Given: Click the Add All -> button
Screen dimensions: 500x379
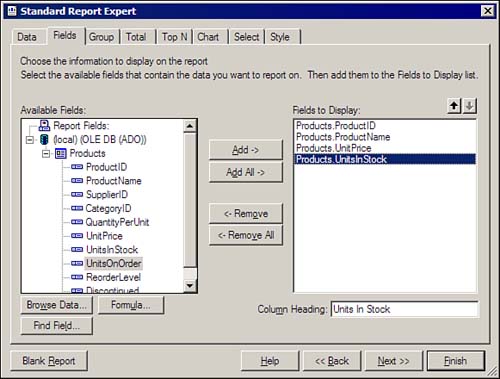Looking at the screenshot, I should (246, 172).
